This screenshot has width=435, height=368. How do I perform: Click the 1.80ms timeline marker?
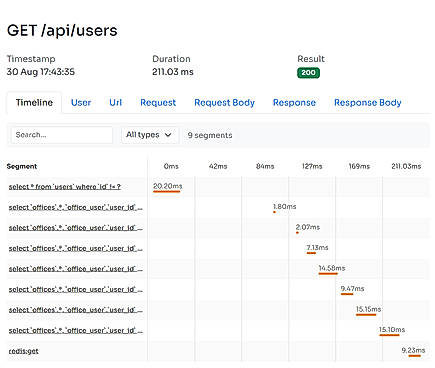coord(274,212)
